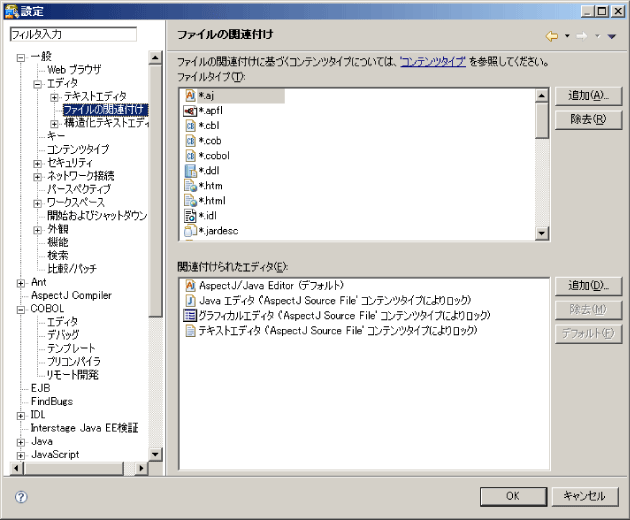Select デバッグ under COBOL

click(63, 334)
